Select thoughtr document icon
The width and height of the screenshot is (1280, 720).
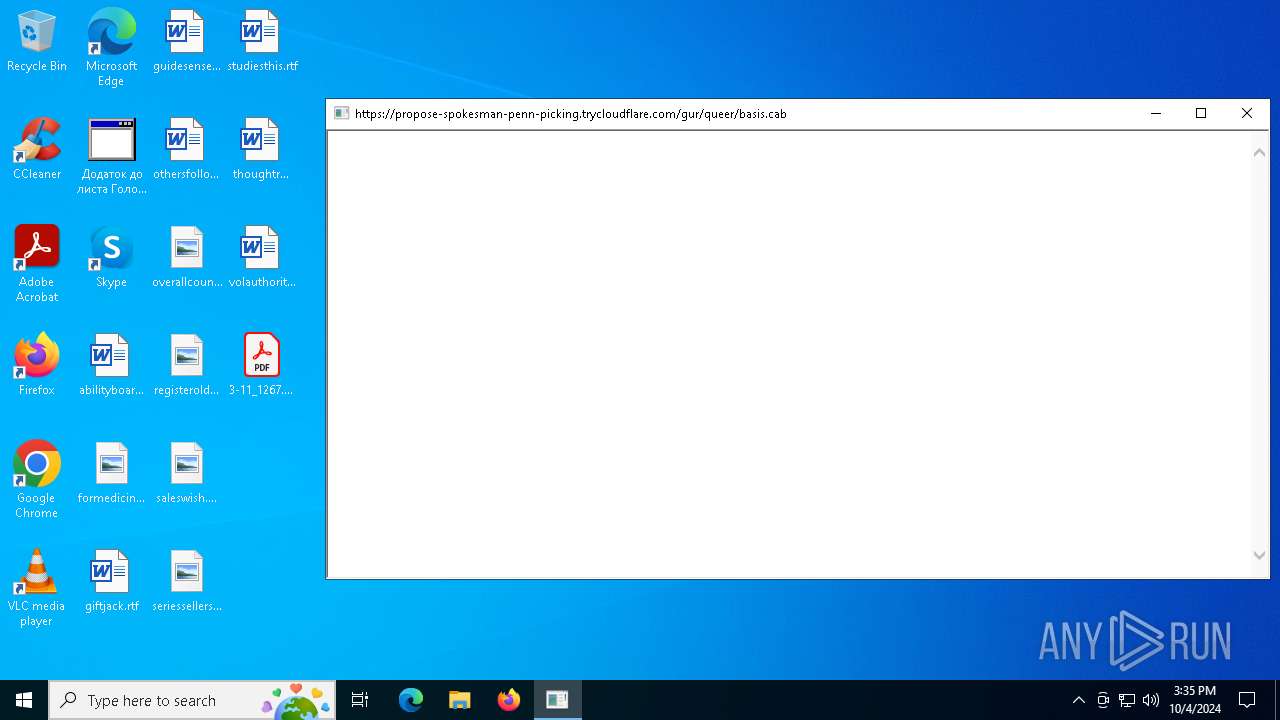261,150
